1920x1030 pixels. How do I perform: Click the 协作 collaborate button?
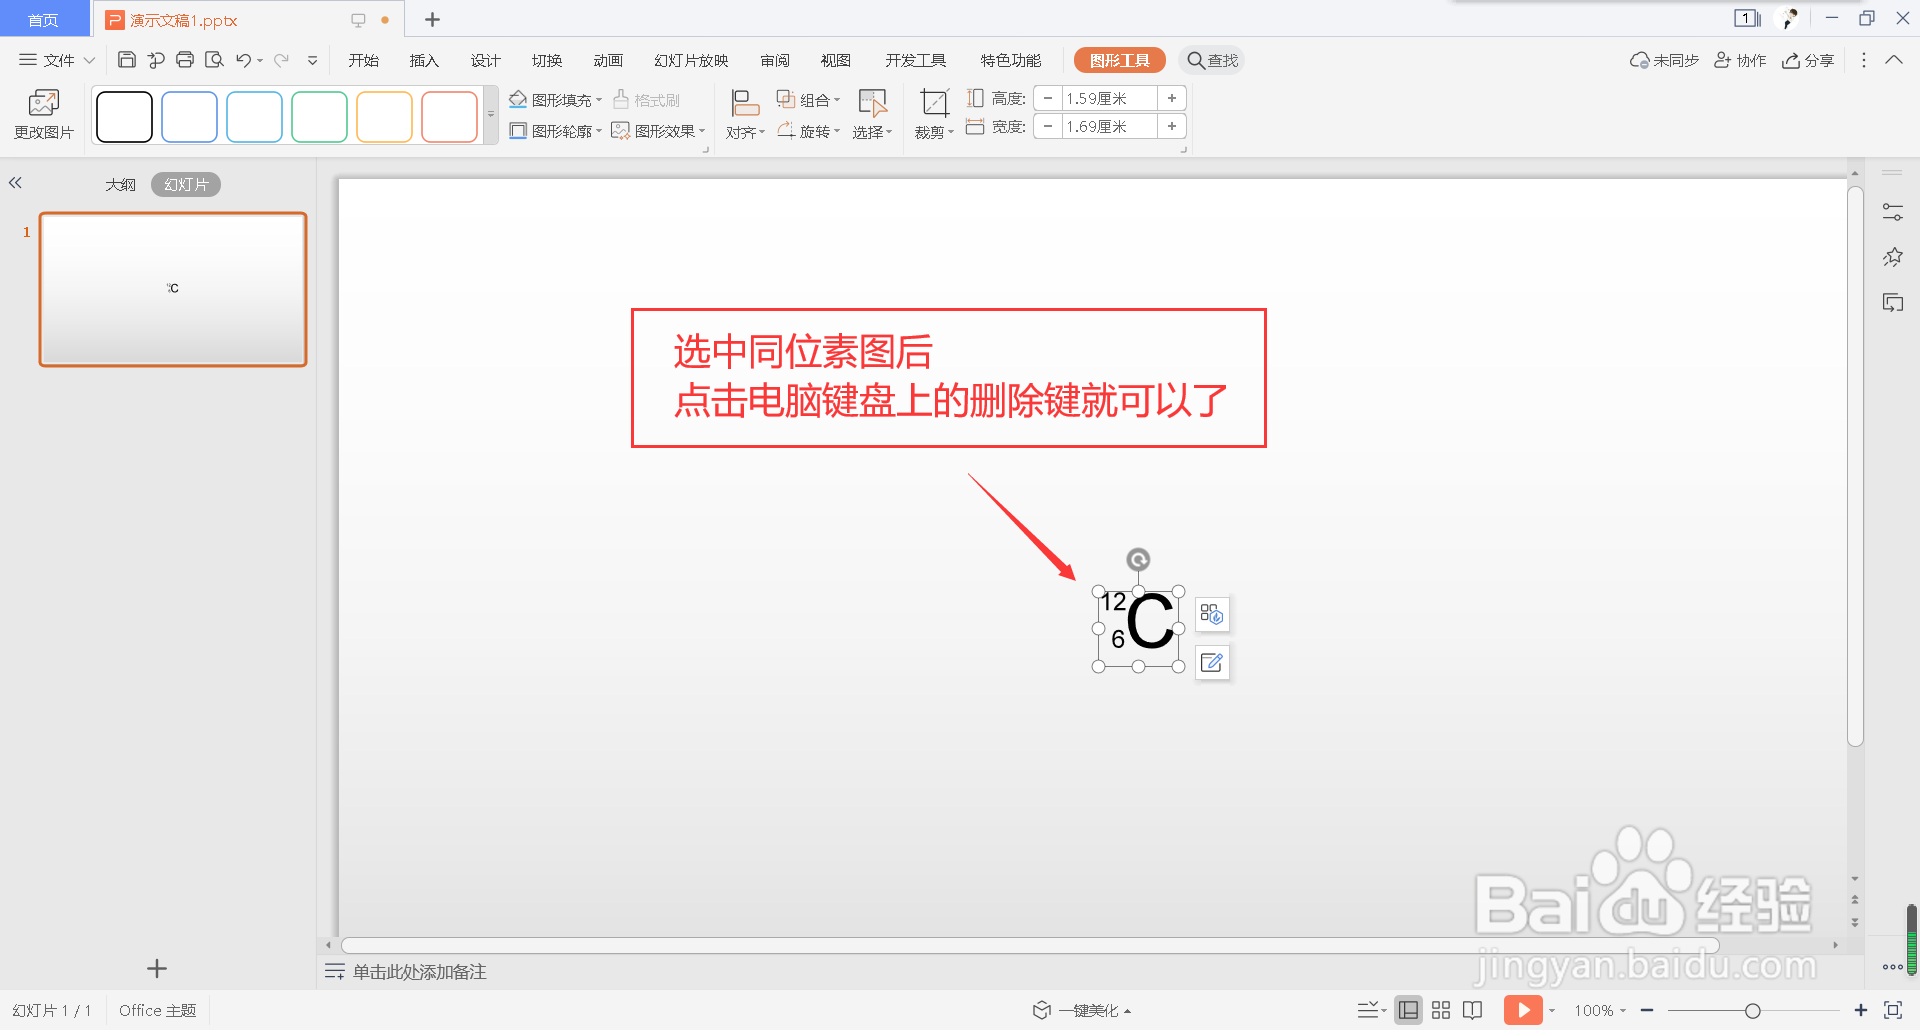click(x=1740, y=60)
